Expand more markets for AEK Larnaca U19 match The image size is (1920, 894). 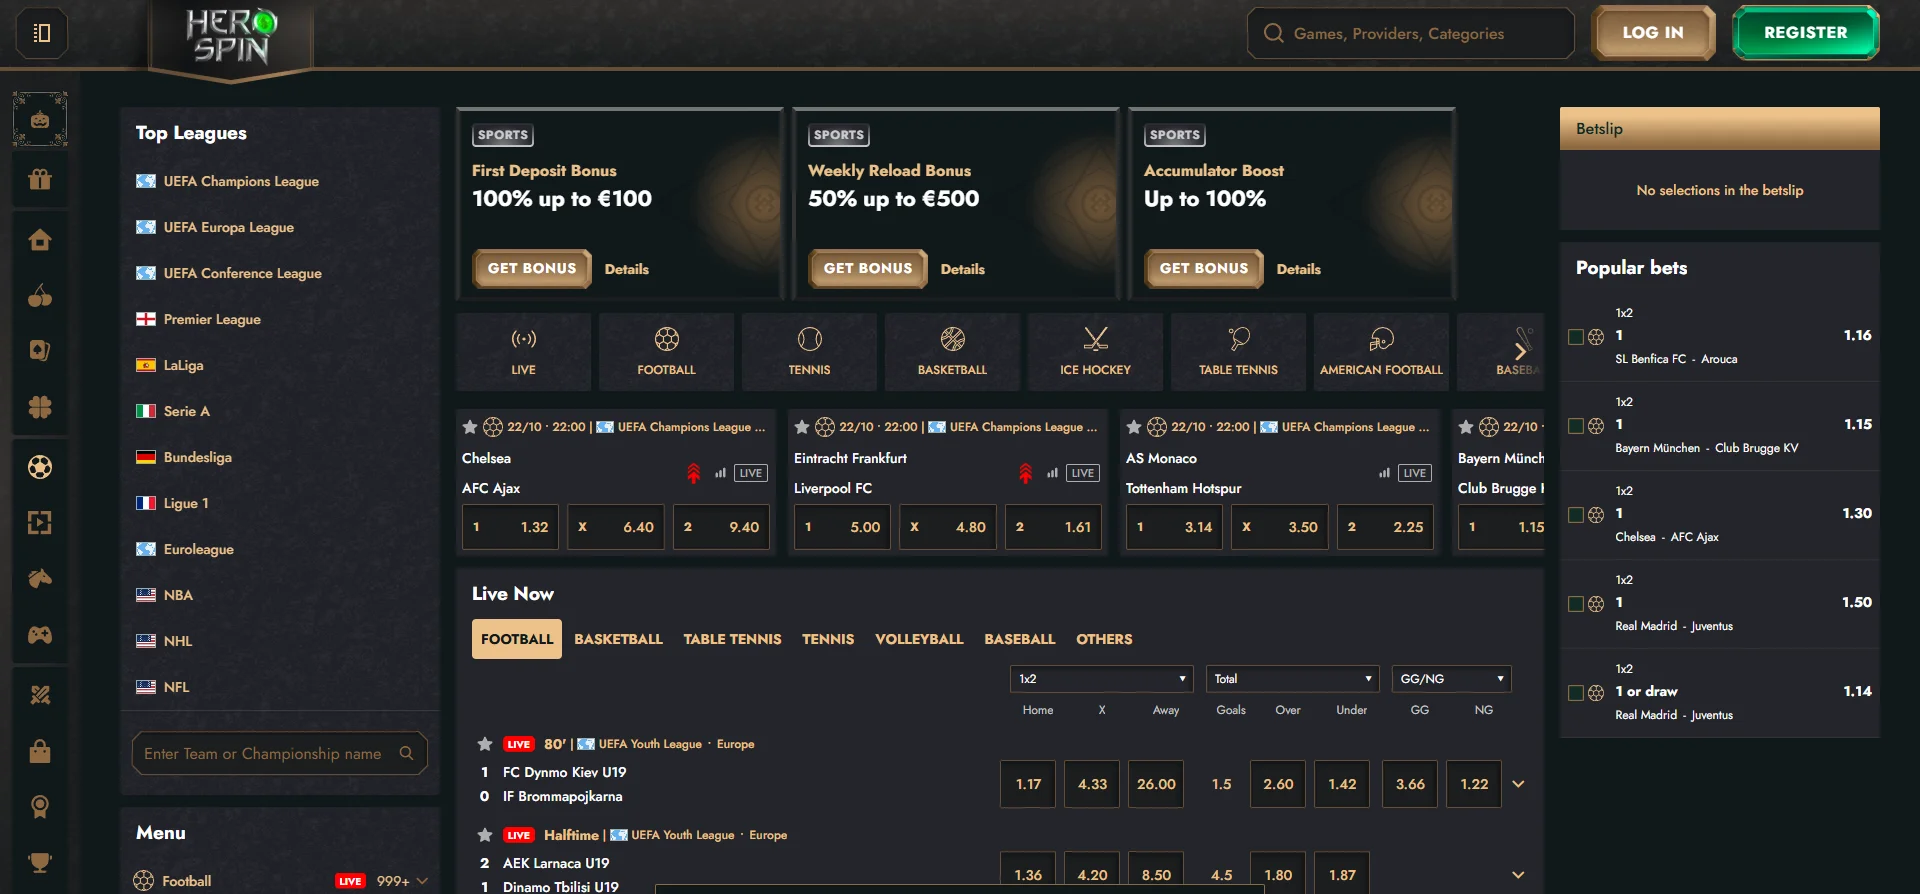pos(1518,875)
